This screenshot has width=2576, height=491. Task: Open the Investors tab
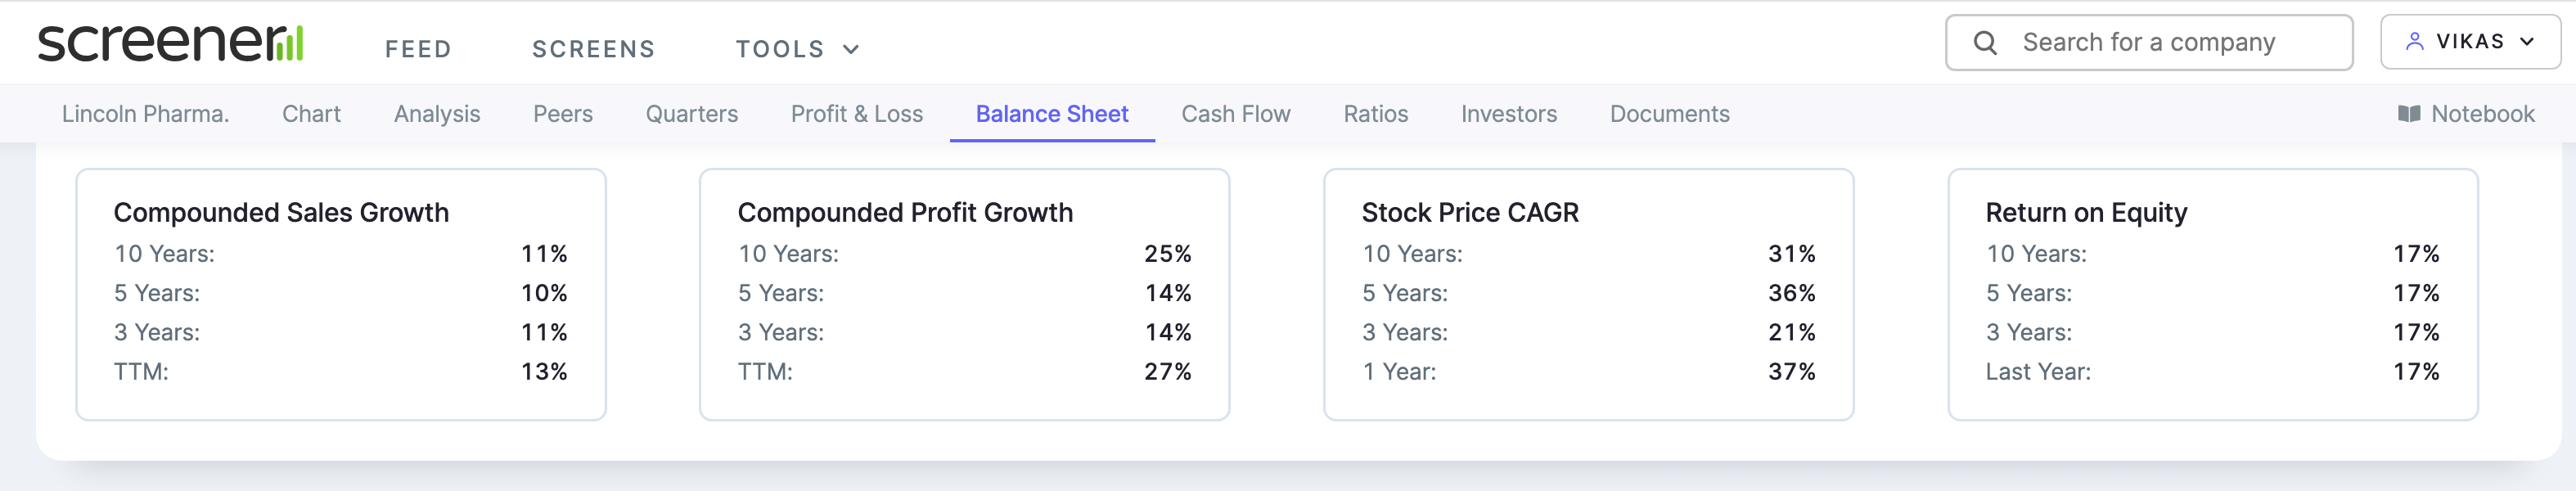pos(1509,114)
